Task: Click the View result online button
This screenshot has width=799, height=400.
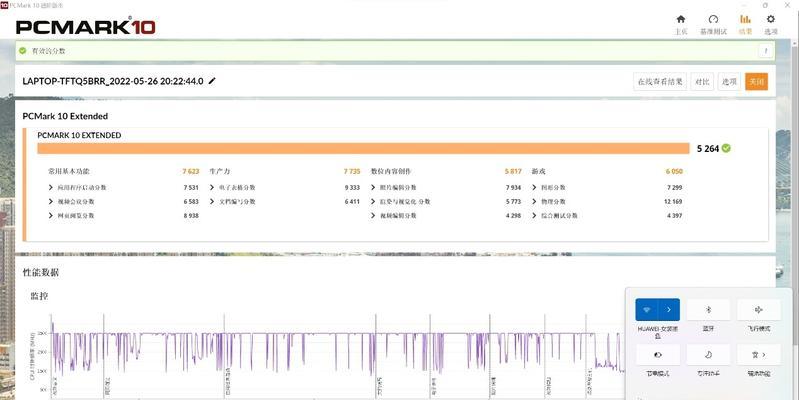Action: pyautogui.click(x=660, y=82)
